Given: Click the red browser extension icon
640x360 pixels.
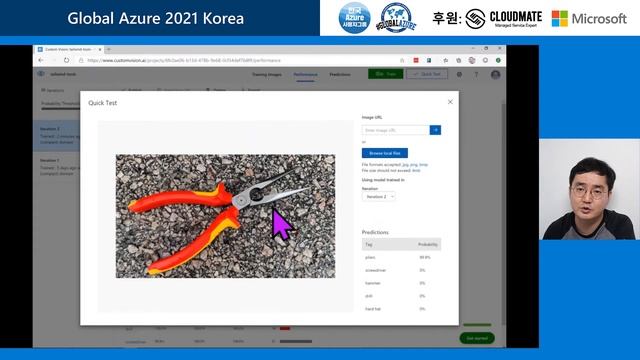Looking at the screenshot, I should click(x=416, y=60).
